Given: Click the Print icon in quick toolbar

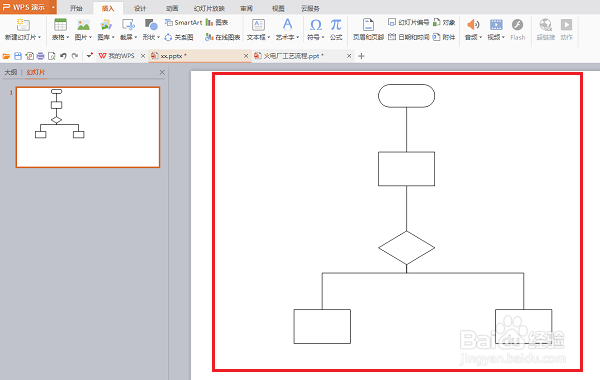Looking at the screenshot, I should point(40,56).
